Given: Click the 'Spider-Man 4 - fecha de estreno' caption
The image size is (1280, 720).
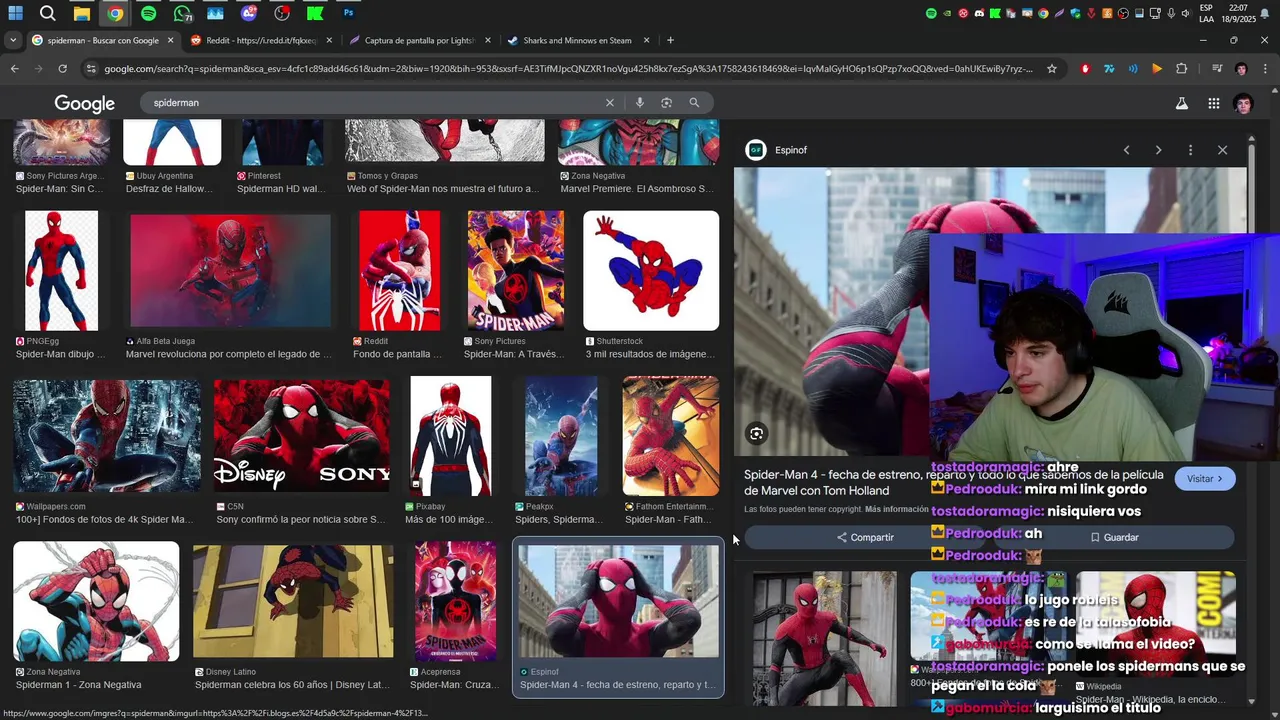Looking at the screenshot, I should (617, 685).
